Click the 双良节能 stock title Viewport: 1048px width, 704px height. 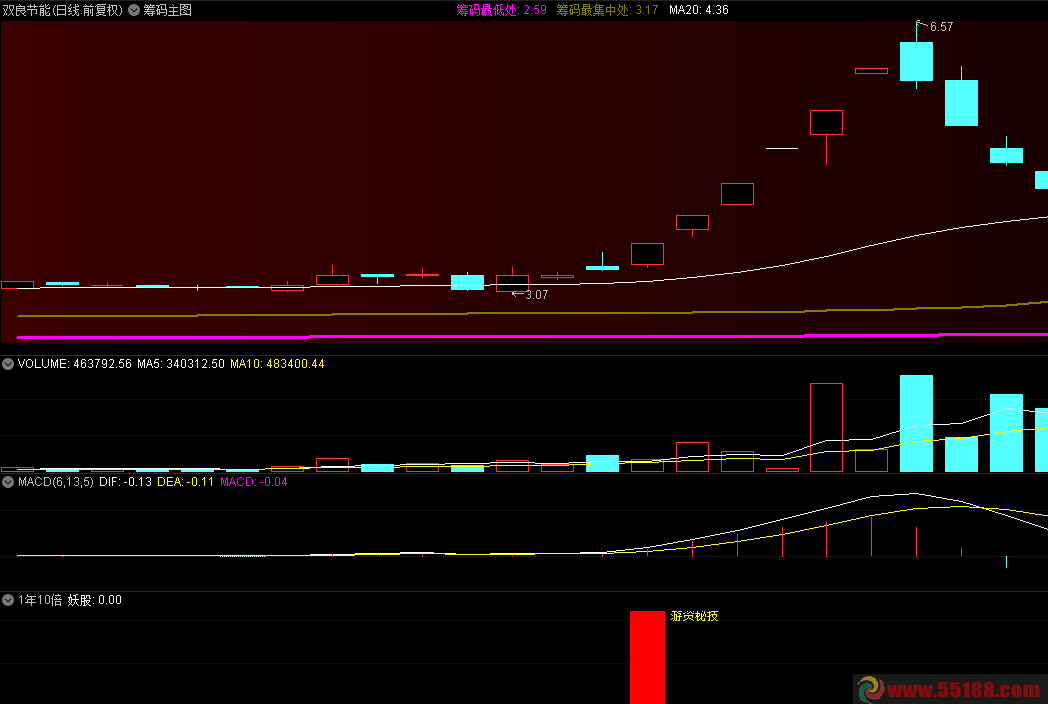(62, 10)
